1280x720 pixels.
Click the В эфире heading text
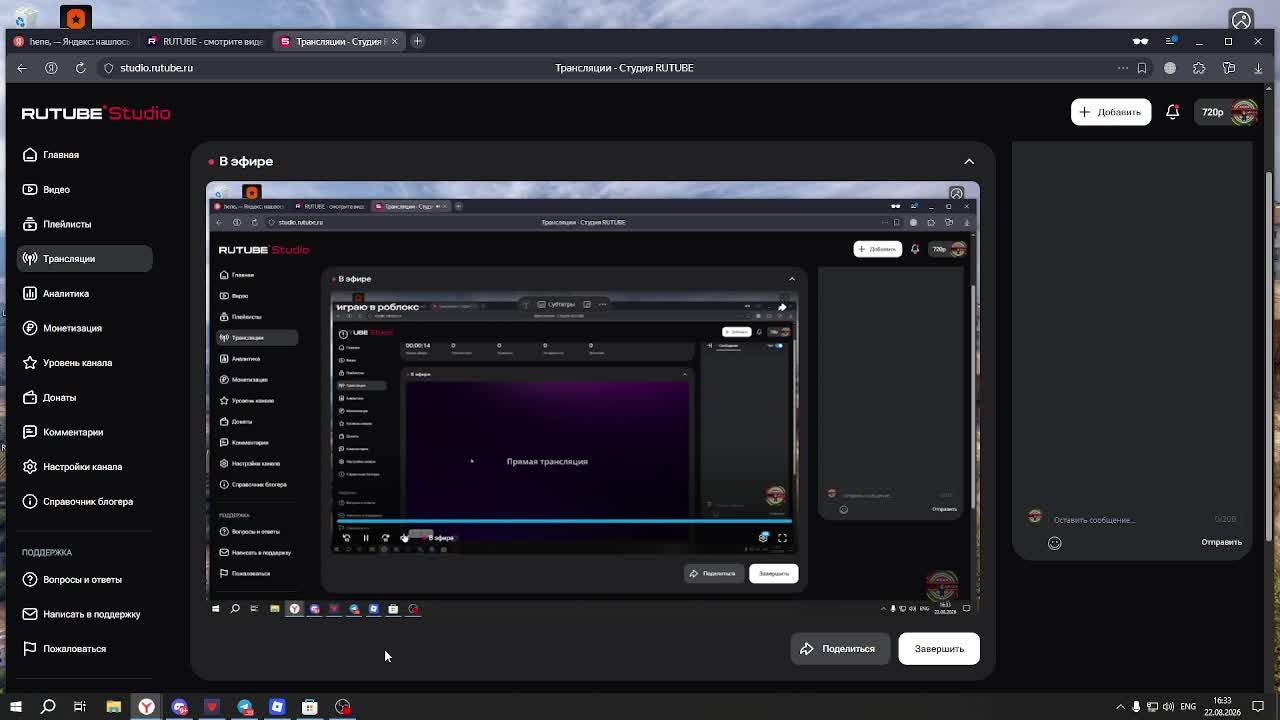pyautogui.click(x=246, y=161)
